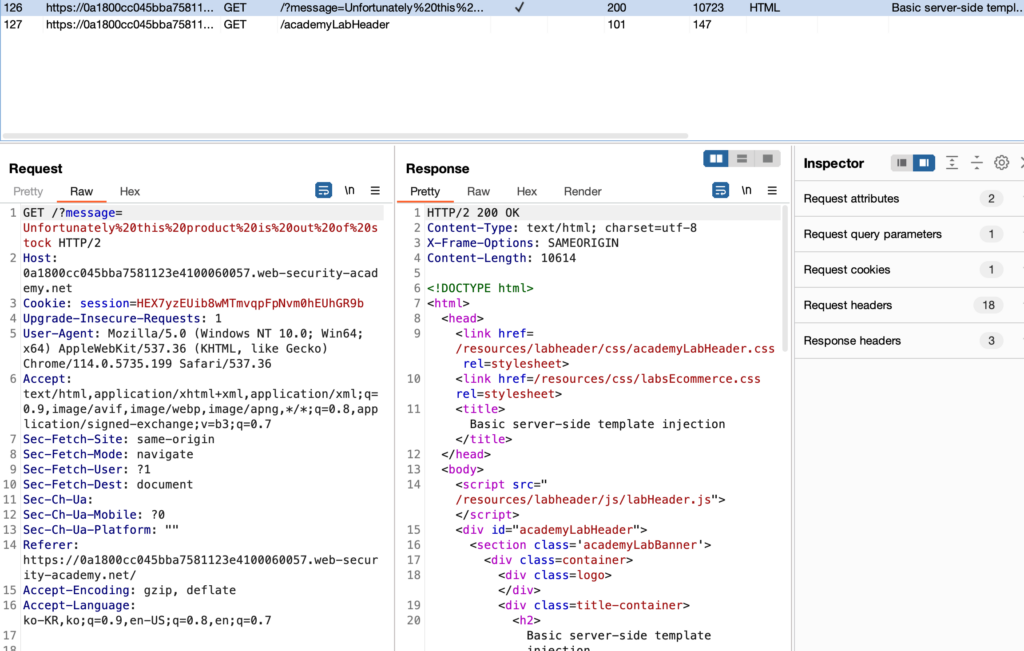
Task: Click the 'message' parameter name in the request line
Action: pos(90,213)
